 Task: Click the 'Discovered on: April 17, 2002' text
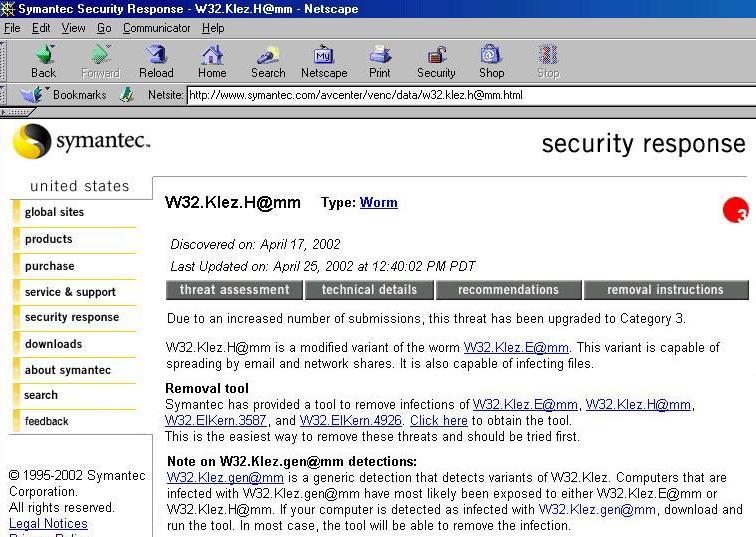(256, 244)
